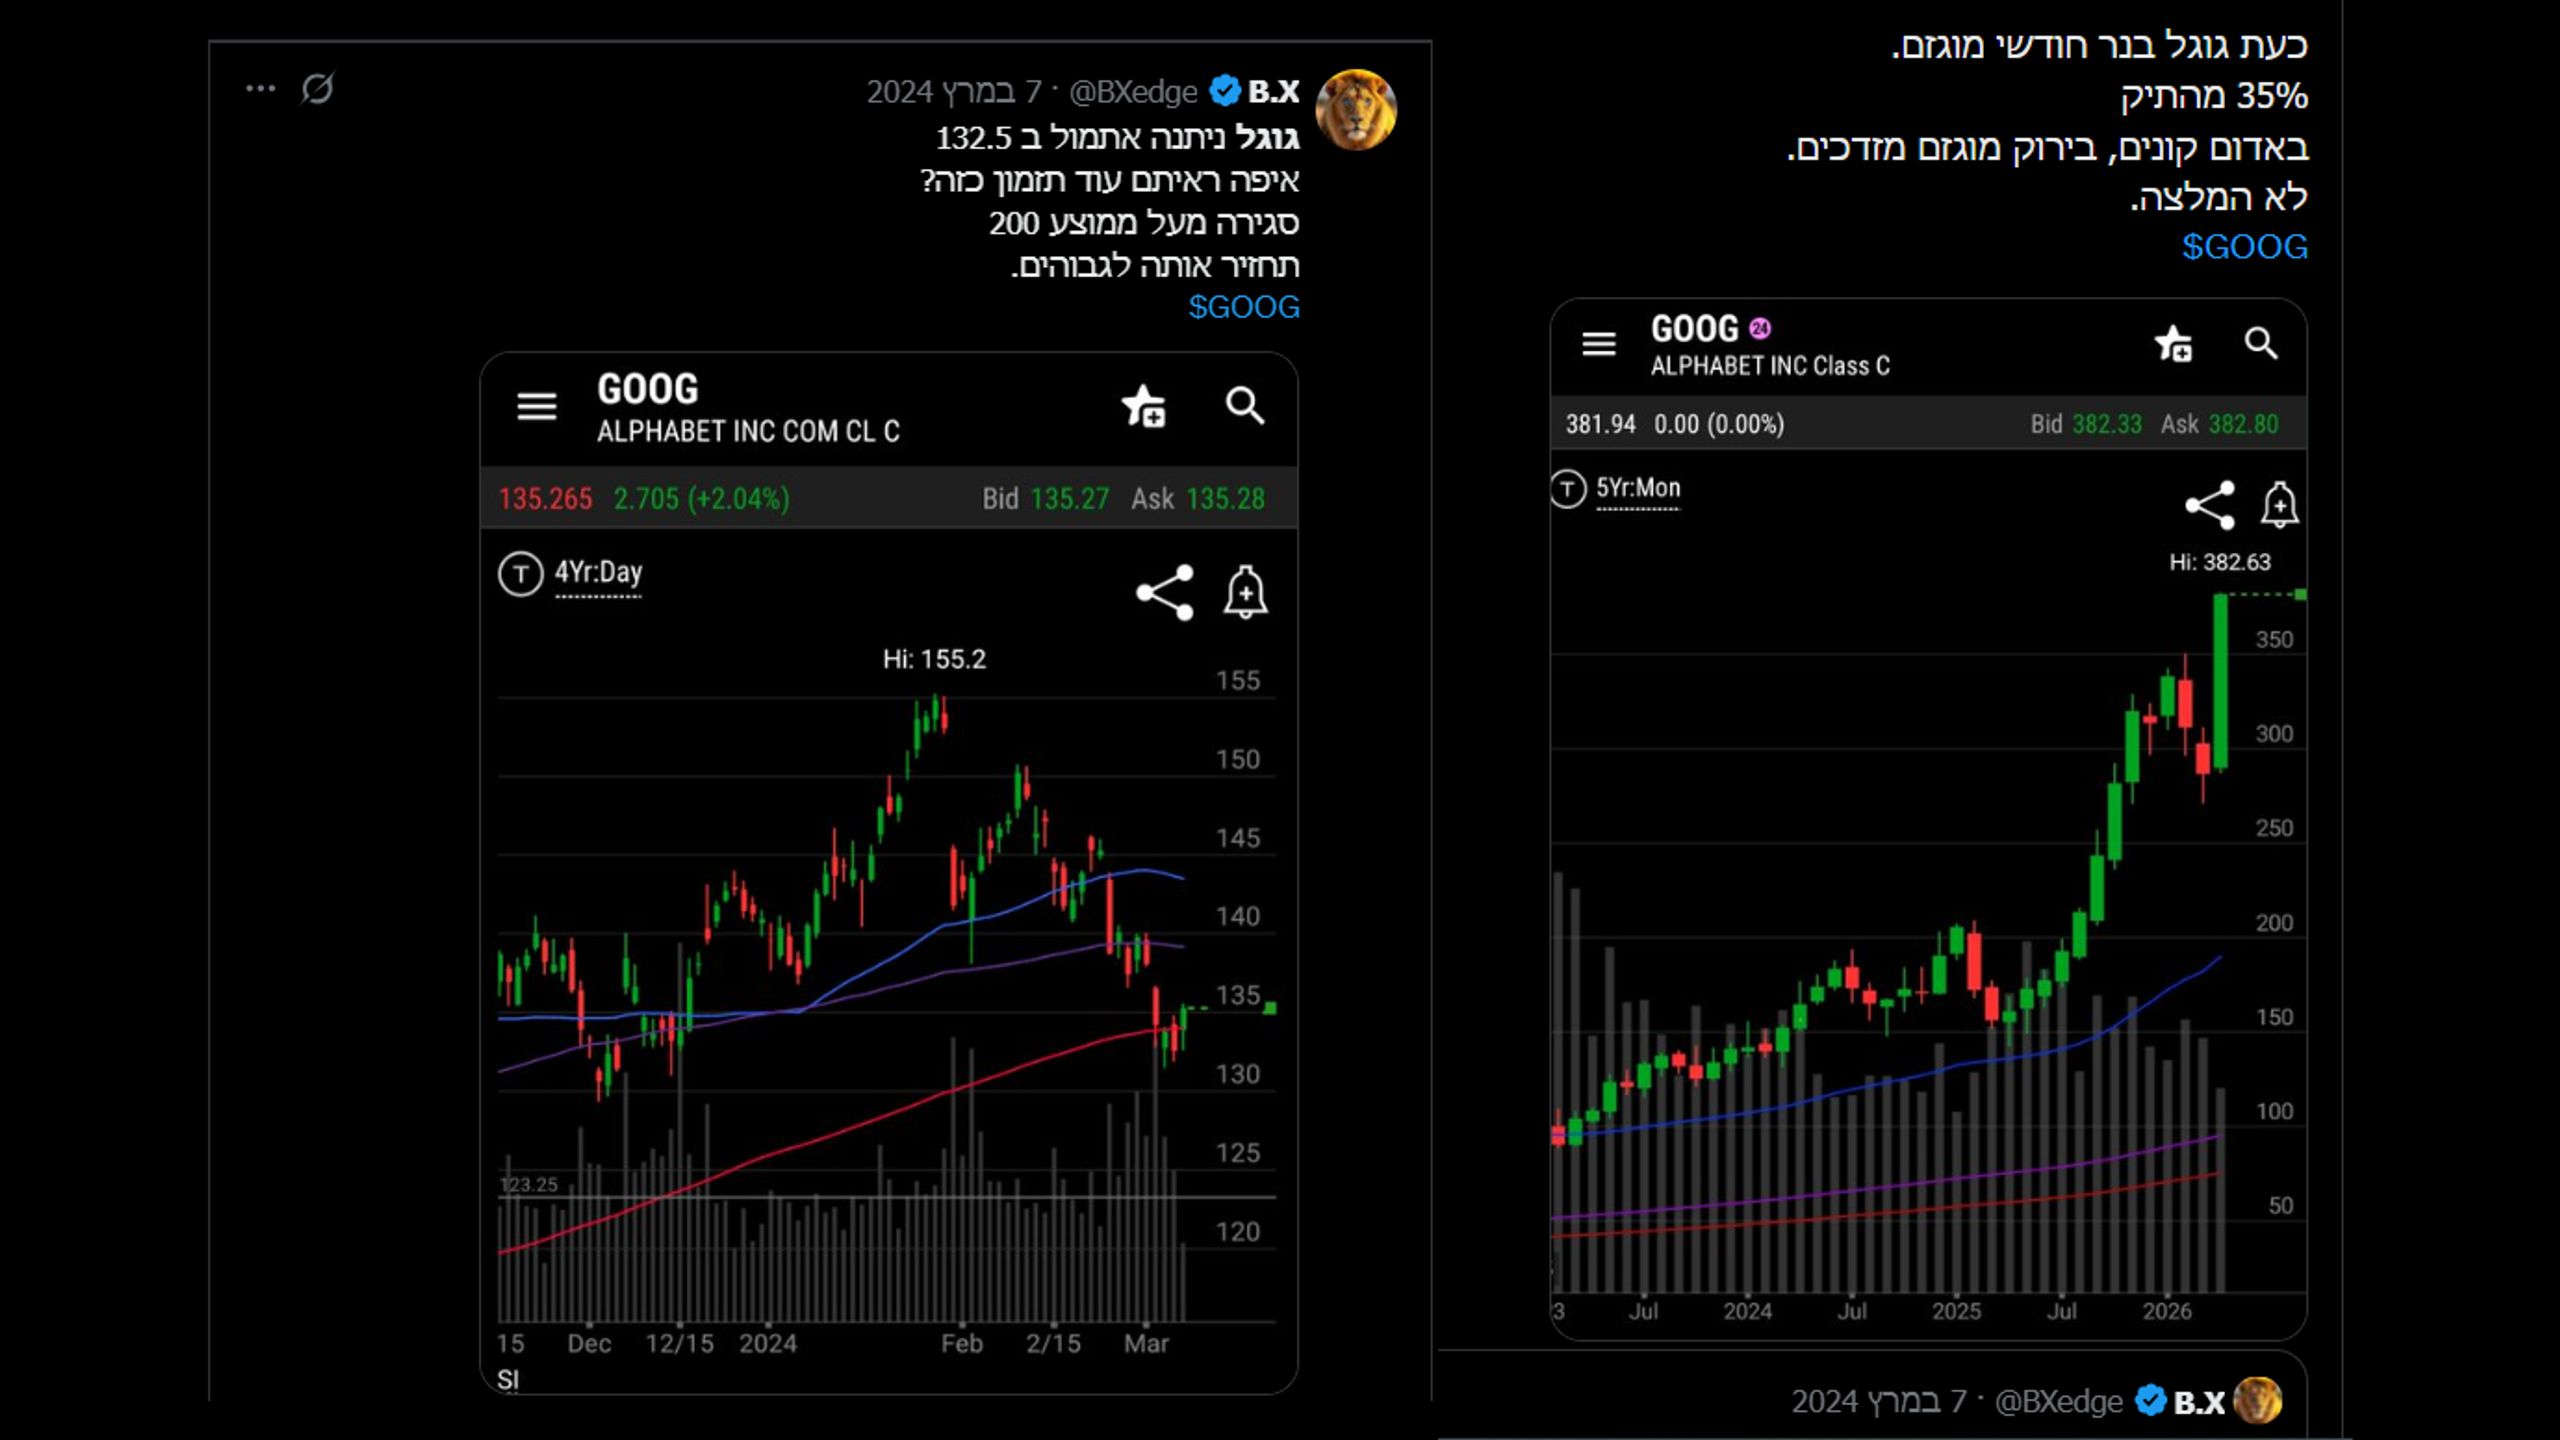The height and width of the screenshot is (1440, 2560).
Task: Open hamburger menu in quoted GOOG chart
Action: point(536,406)
